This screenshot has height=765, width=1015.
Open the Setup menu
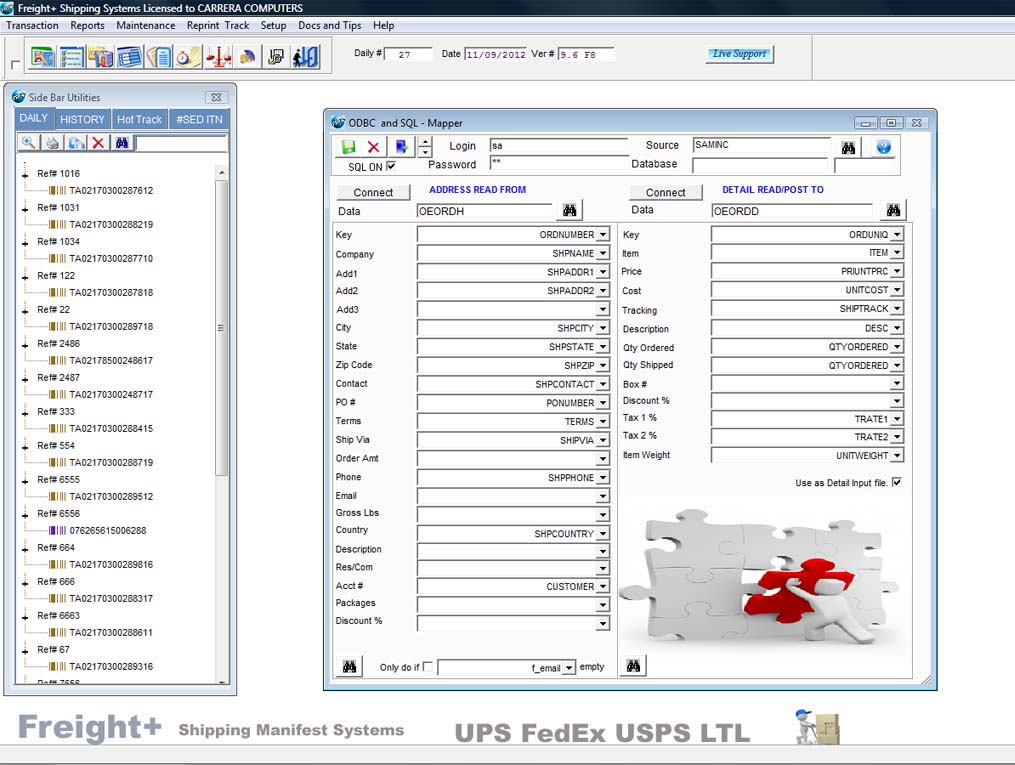(273, 25)
